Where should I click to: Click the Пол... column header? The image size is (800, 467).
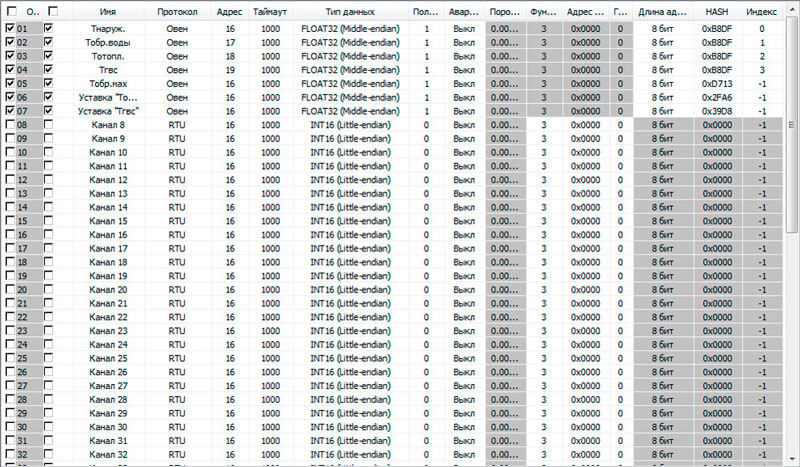426,12
